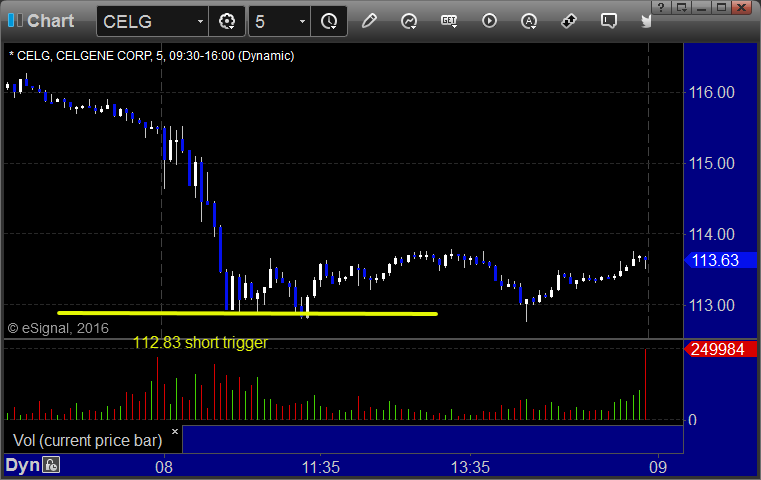Screen dimensions: 761x480
Task: Click the trade arrows icon
Action: (x=569, y=21)
